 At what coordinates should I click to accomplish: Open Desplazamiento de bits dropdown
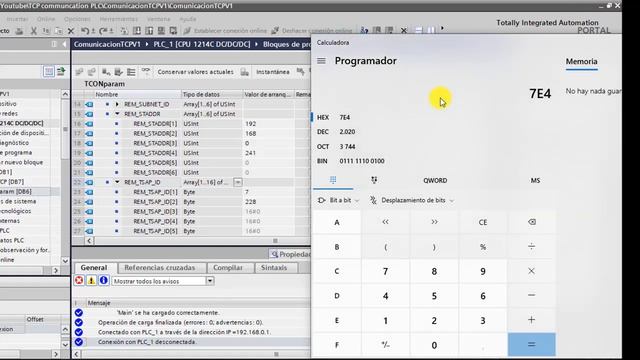point(411,200)
